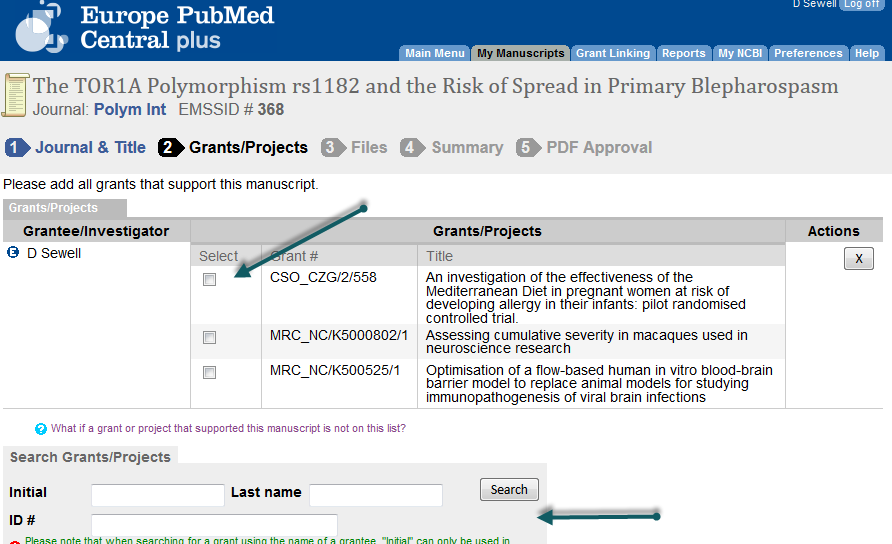Open the 'grant not on this list' help link

[x=228, y=428]
